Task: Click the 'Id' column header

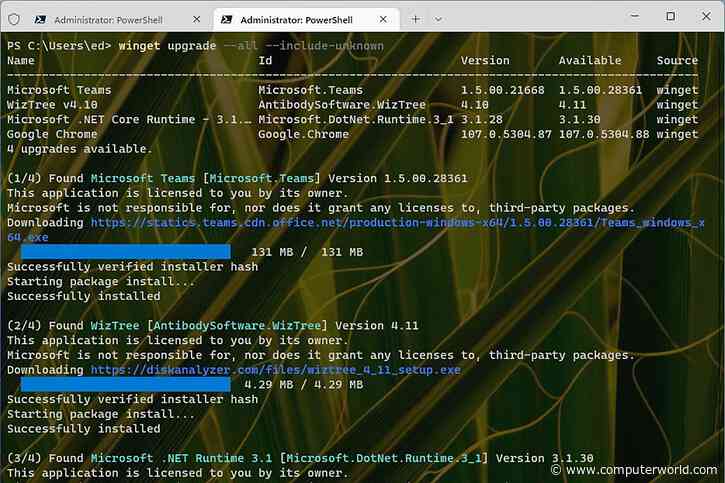Action: (x=265, y=61)
